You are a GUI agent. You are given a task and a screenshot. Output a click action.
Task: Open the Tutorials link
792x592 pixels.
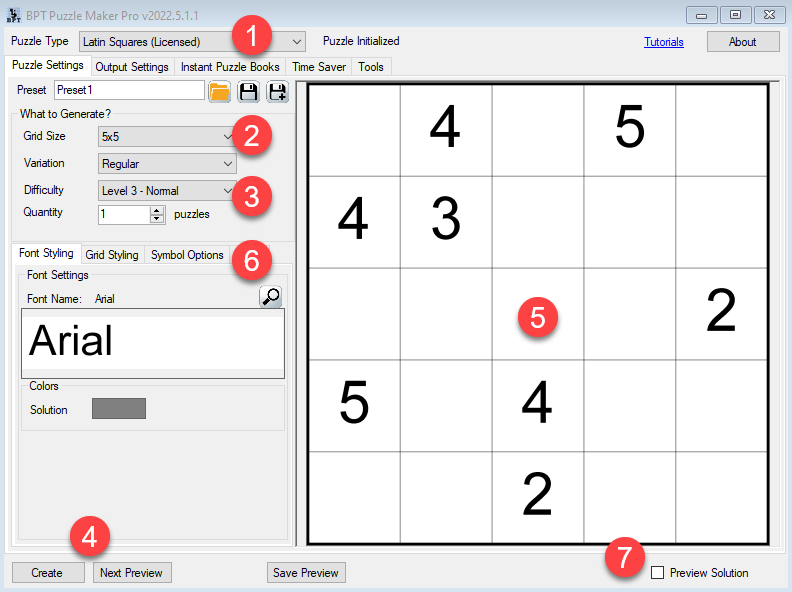[663, 42]
